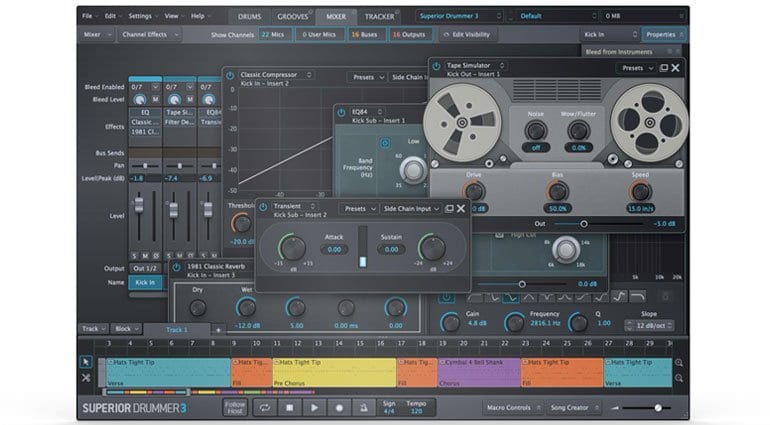Switch to the TRACKER tab

(x=379, y=17)
